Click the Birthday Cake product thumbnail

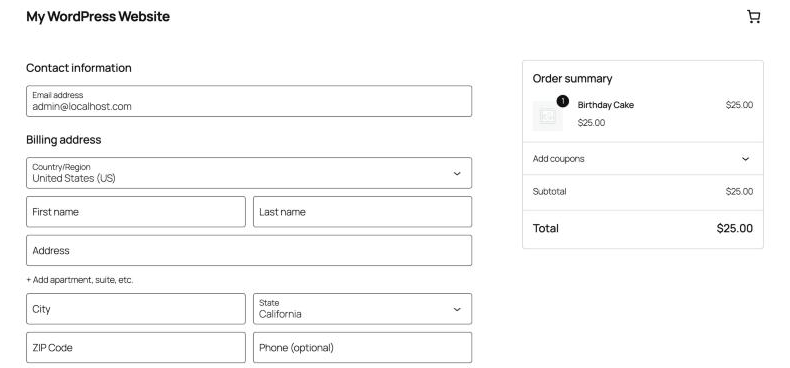coord(548,116)
